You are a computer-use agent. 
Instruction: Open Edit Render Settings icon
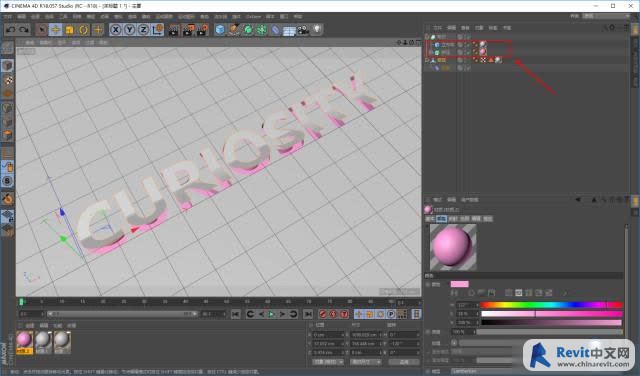202,30
